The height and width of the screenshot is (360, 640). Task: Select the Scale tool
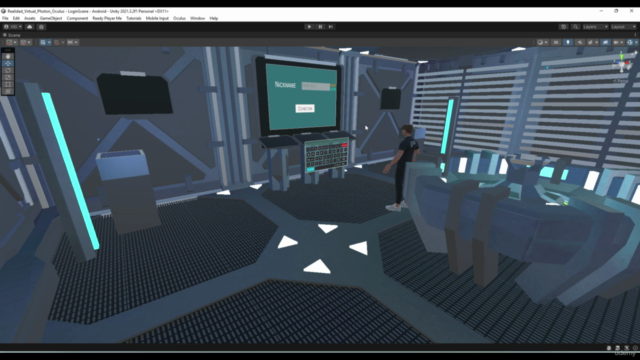tap(8, 77)
